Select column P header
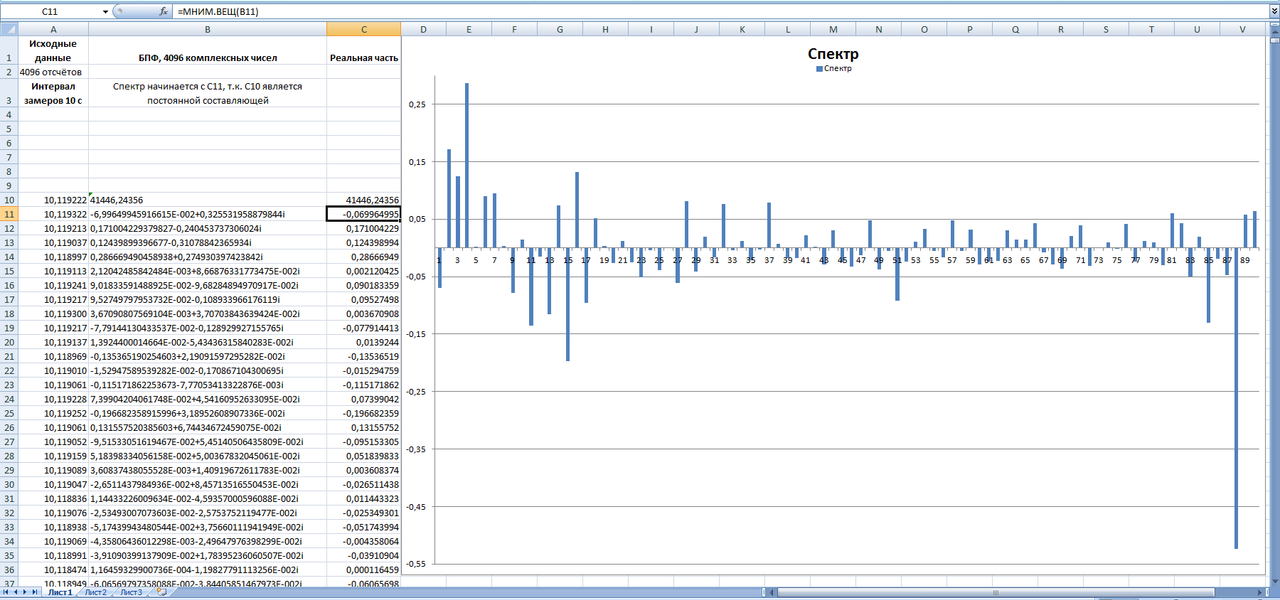Image resolution: width=1280 pixels, height=600 pixels. tap(969, 29)
